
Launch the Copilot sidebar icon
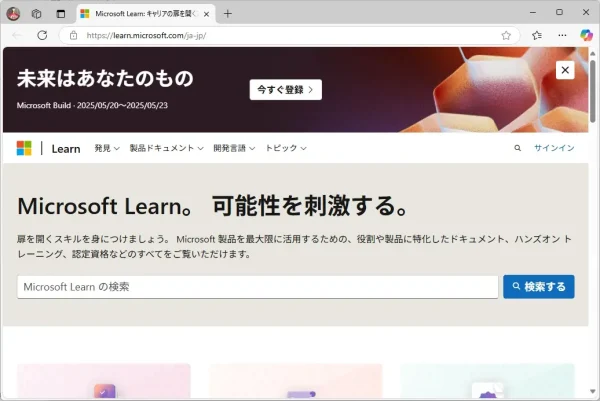586,35
